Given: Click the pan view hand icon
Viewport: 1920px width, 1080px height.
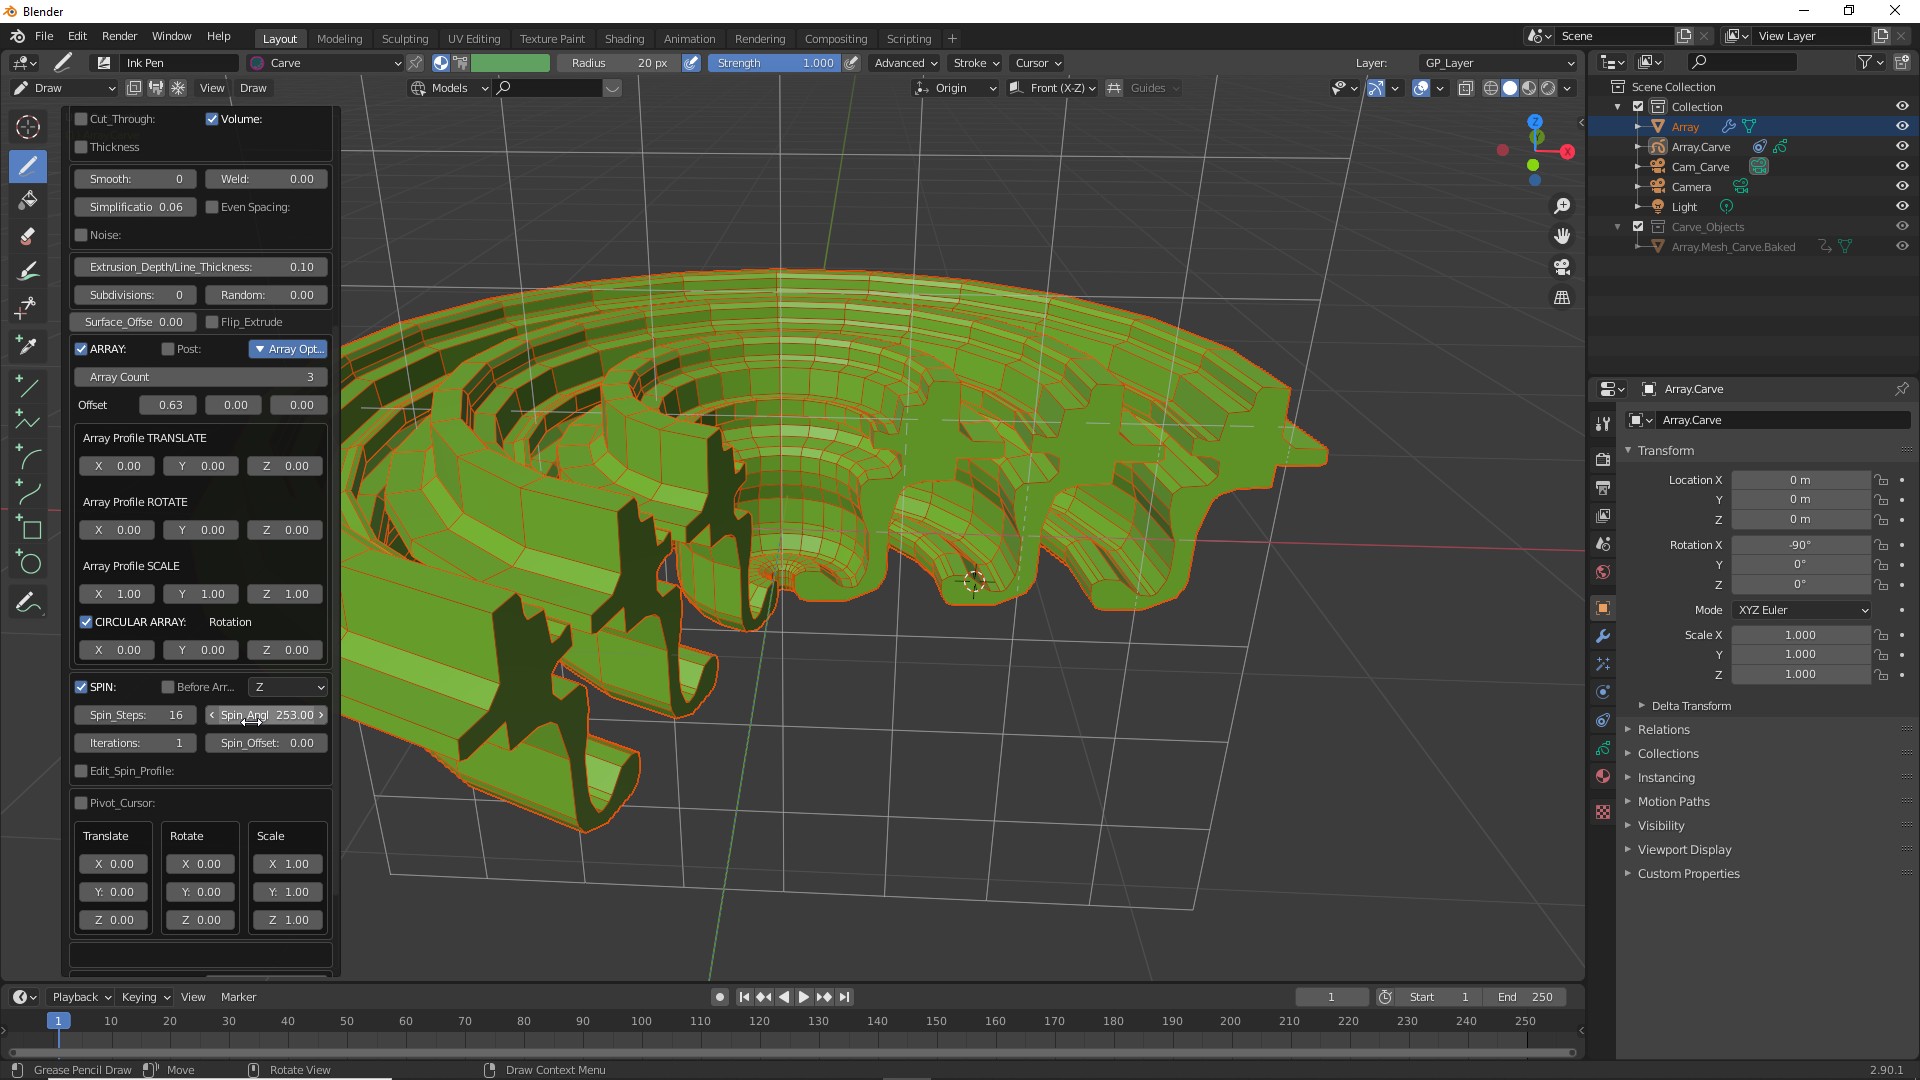Looking at the screenshot, I should (x=1562, y=236).
